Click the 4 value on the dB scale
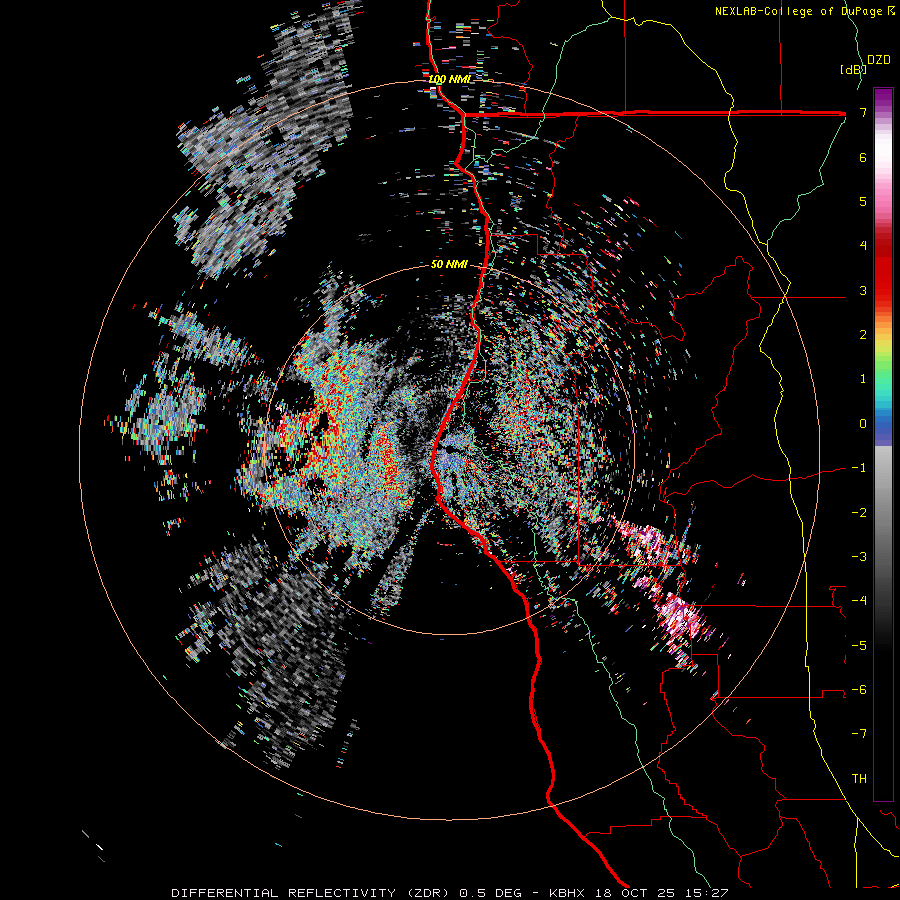 pos(863,246)
